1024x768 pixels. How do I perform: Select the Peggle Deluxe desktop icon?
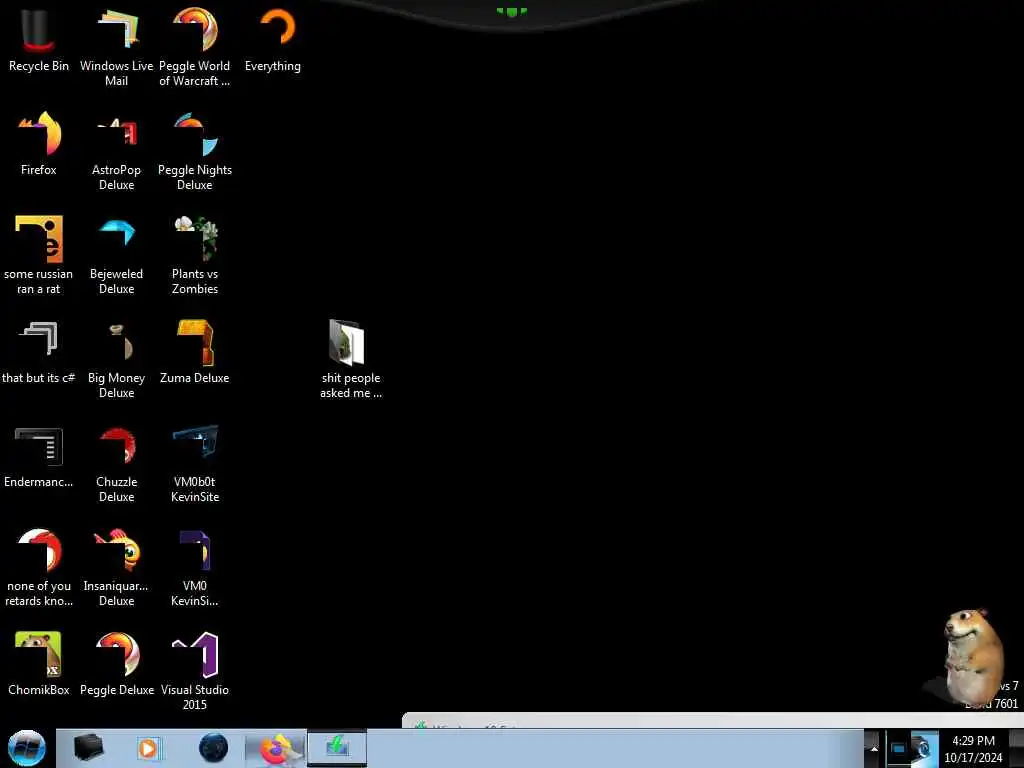point(116,664)
